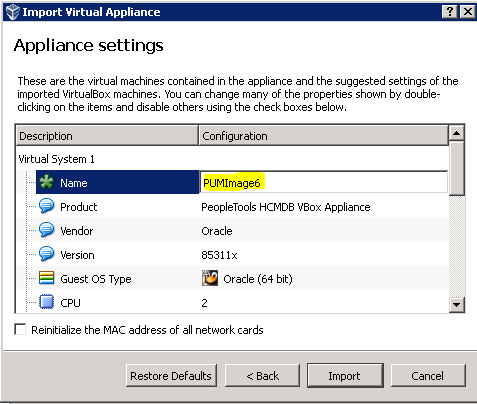Select the Virtual System 1 tree row
The image size is (477, 404).
point(57,159)
